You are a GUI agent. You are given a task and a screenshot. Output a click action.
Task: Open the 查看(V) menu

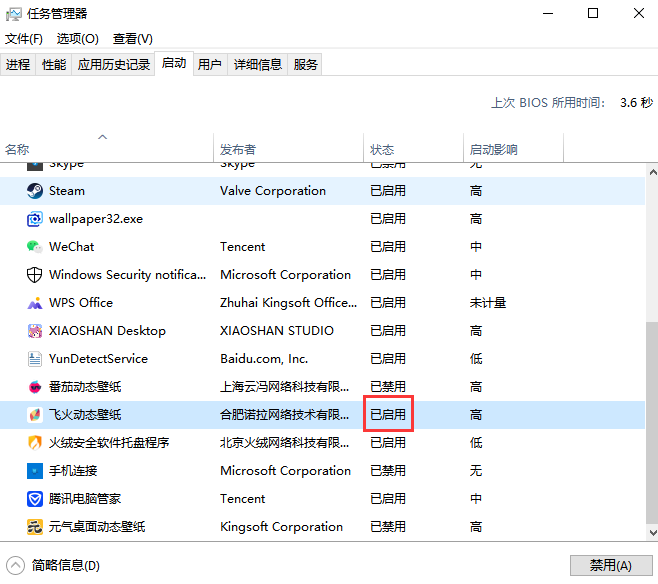click(x=133, y=39)
